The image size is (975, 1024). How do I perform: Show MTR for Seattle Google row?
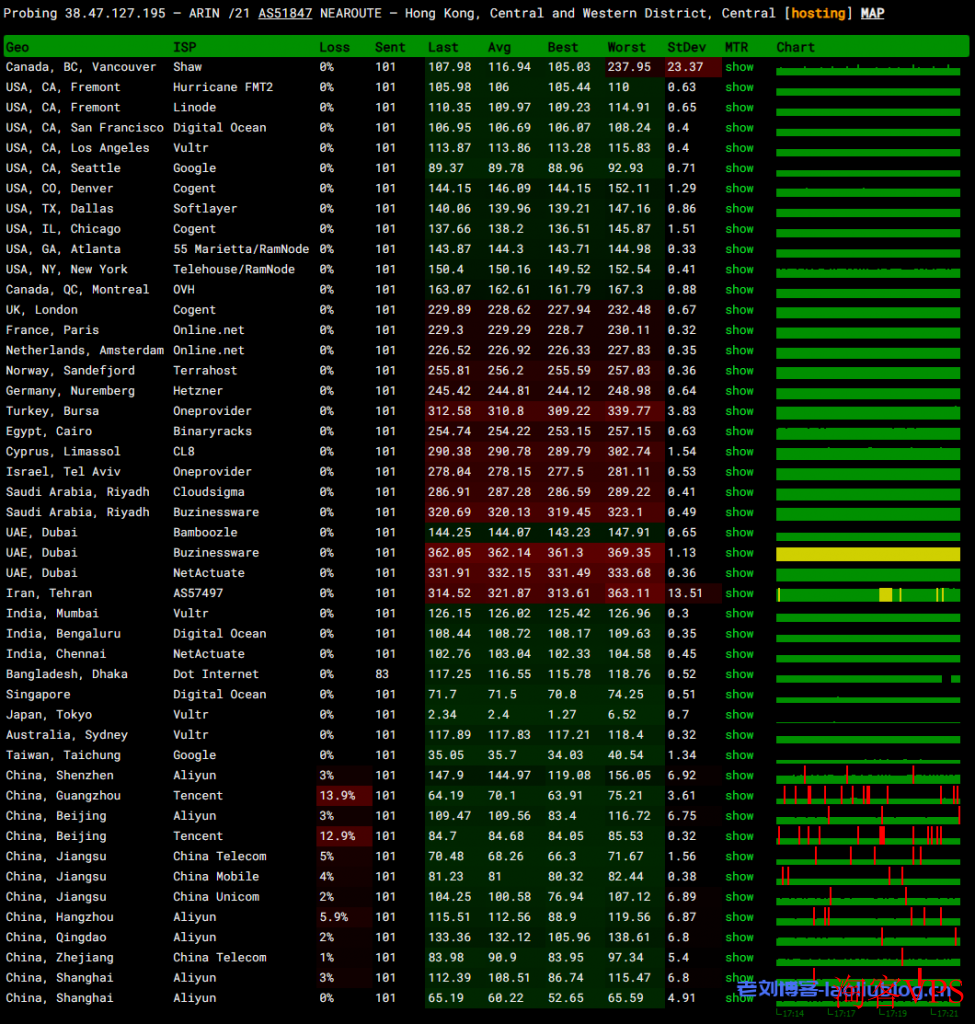pos(739,168)
